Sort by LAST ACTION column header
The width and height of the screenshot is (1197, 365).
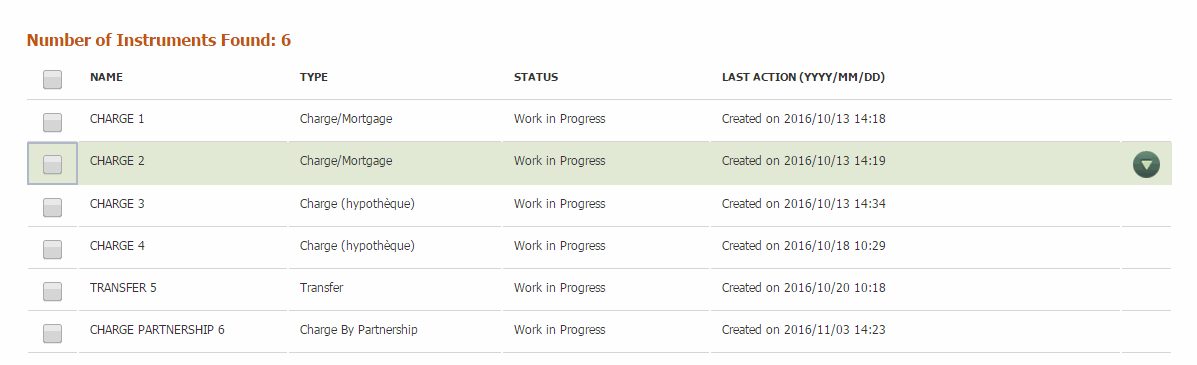click(x=803, y=77)
